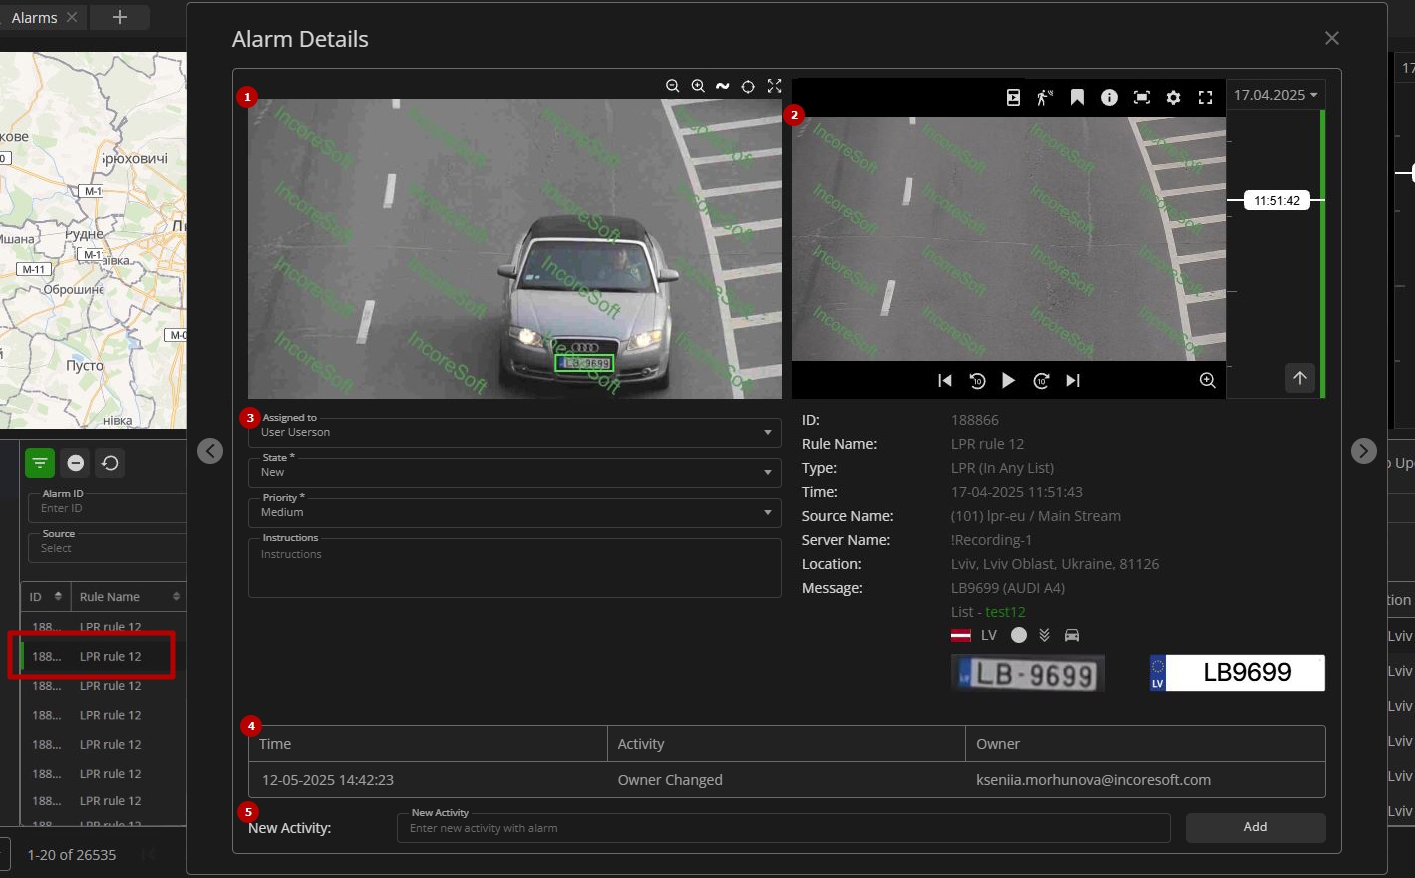Click the Alarm ID input field
Image resolution: width=1415 pixels, height=878 pixels.
click(107, 508)
